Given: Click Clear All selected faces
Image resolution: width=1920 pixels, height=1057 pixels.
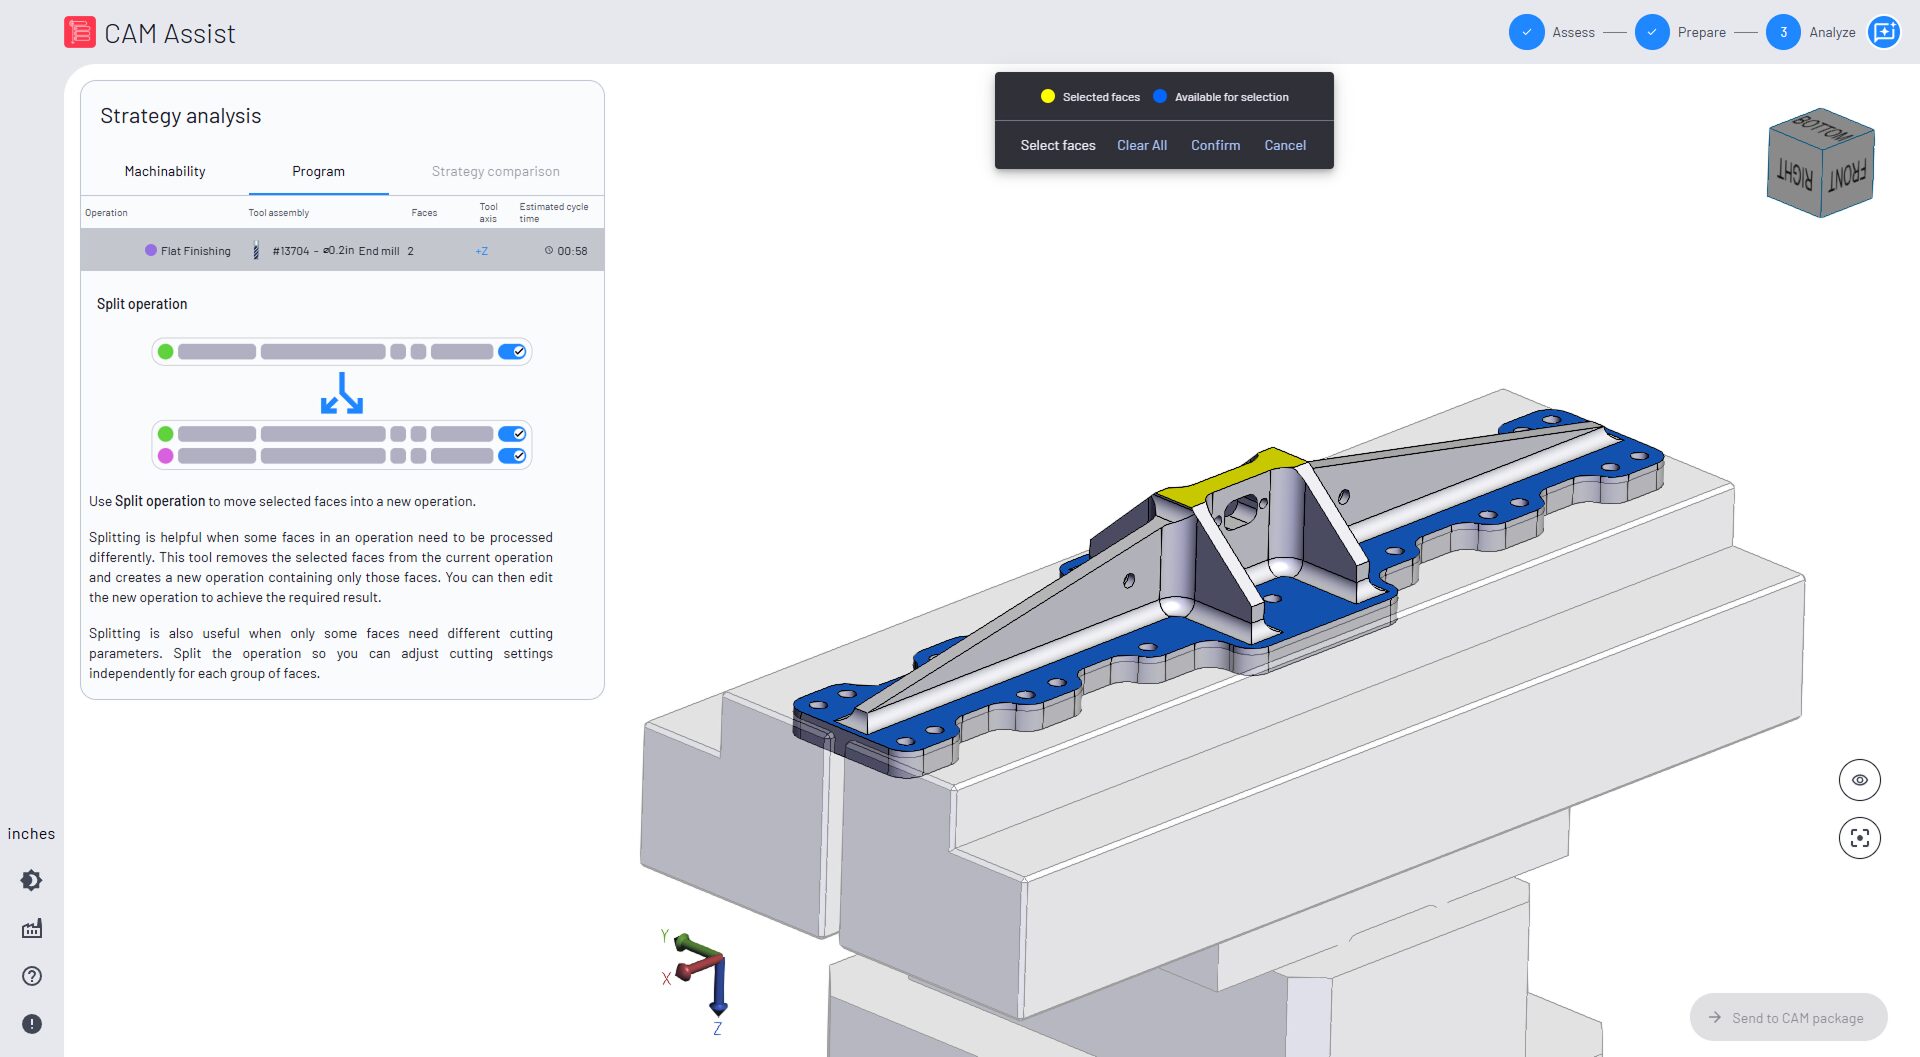Looking at the screenshot, I should [x=1142, y=145].
